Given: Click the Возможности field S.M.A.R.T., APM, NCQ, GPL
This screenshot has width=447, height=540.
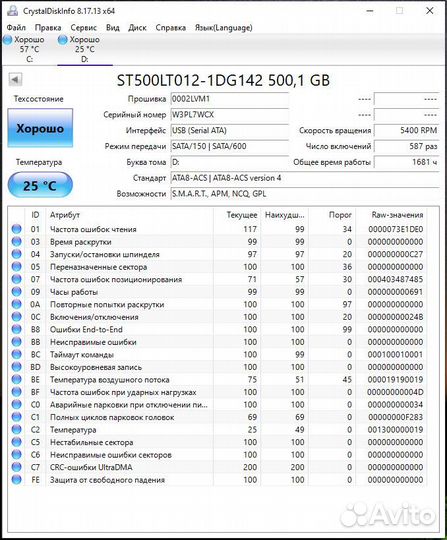Looking at the screenshot, I should coord(305,194).
